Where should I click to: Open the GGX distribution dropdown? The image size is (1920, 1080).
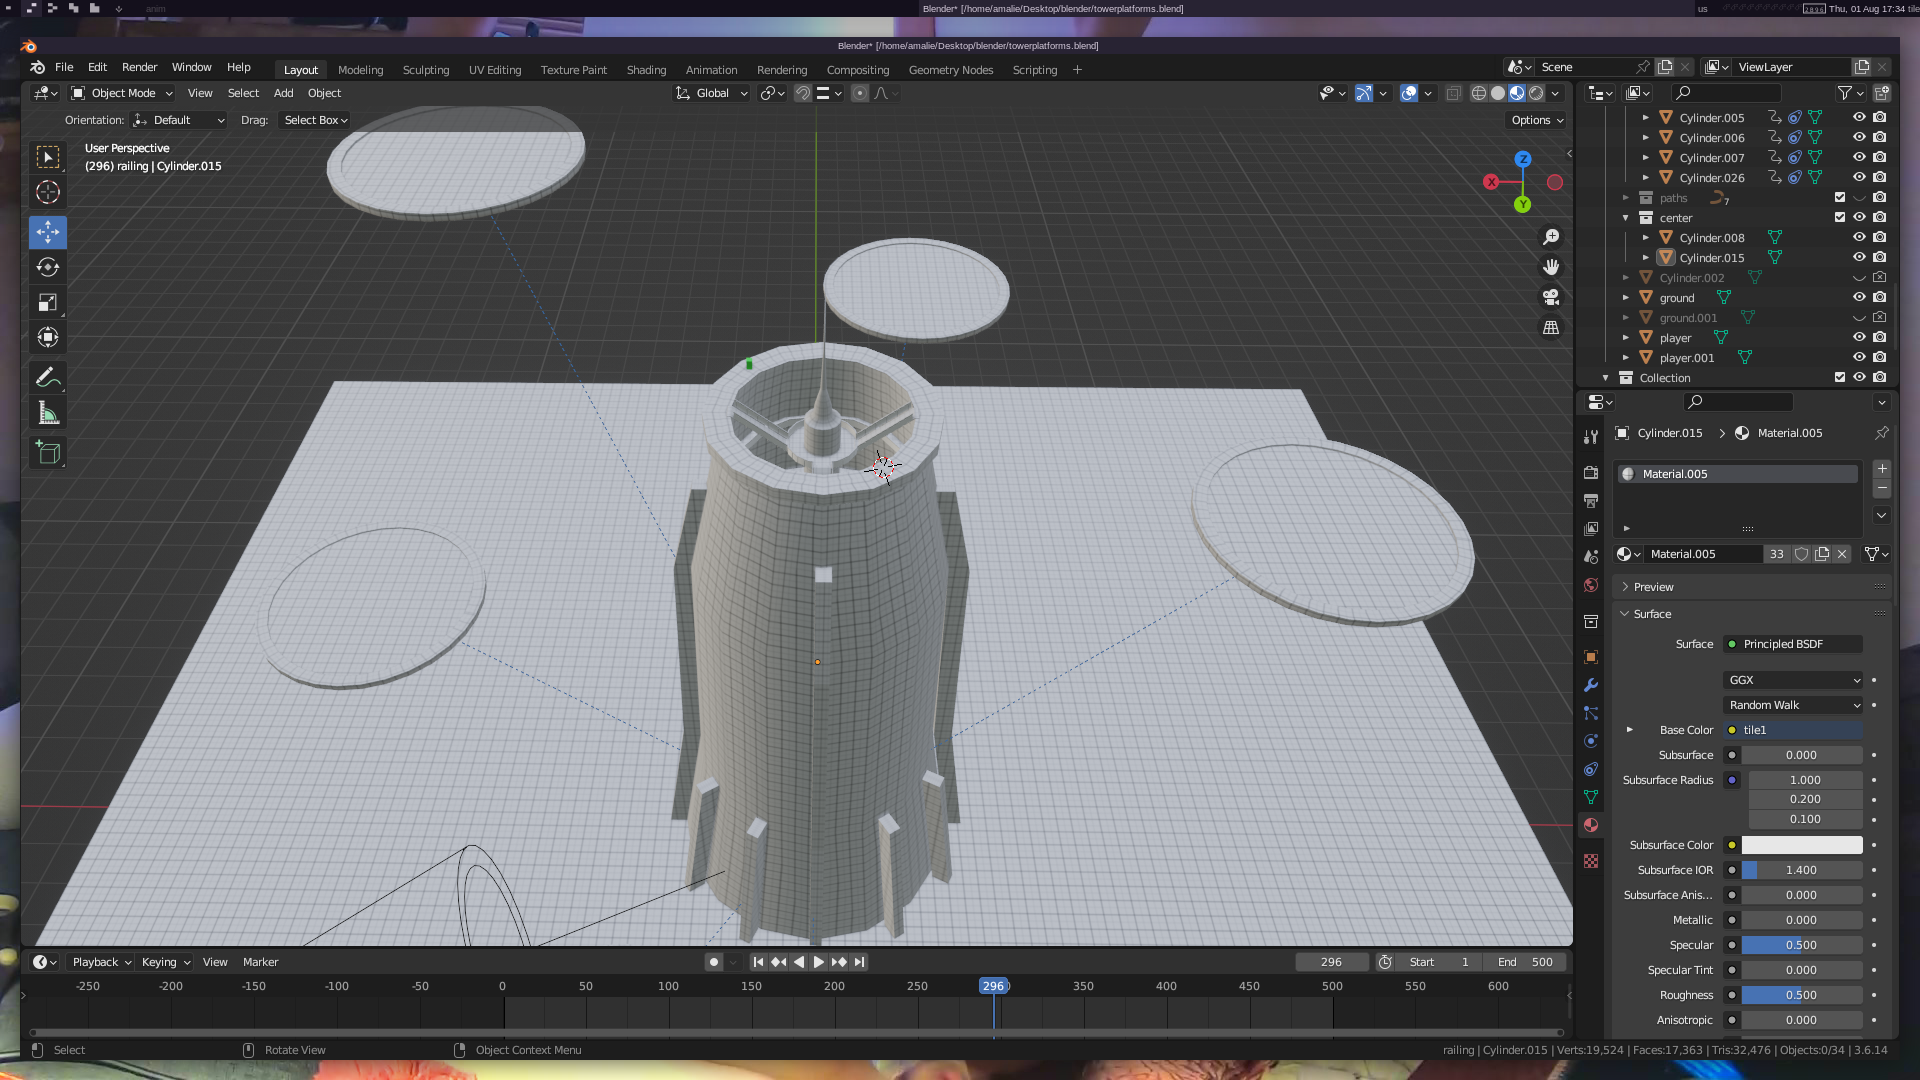[x=1793, y=680]
